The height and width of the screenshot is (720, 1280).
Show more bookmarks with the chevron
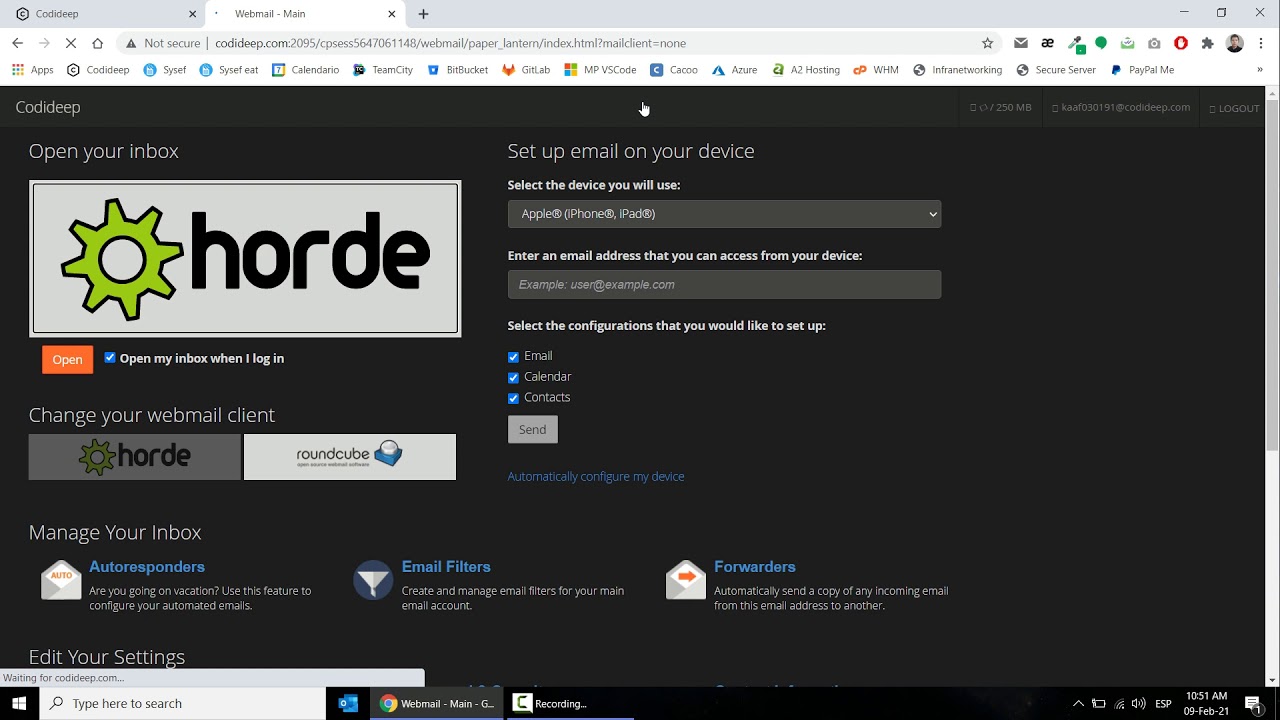pyautogui.click(x=1260, y=70)
